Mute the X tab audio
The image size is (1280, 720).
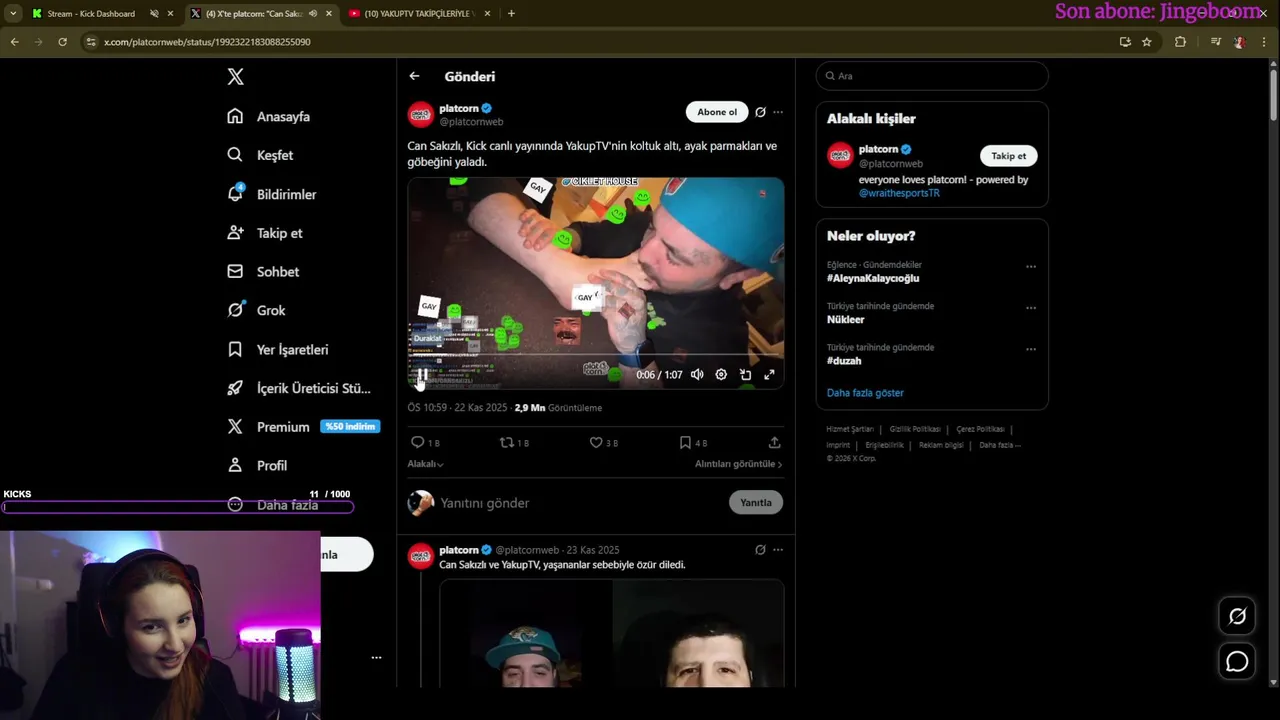tap(313, 14)
